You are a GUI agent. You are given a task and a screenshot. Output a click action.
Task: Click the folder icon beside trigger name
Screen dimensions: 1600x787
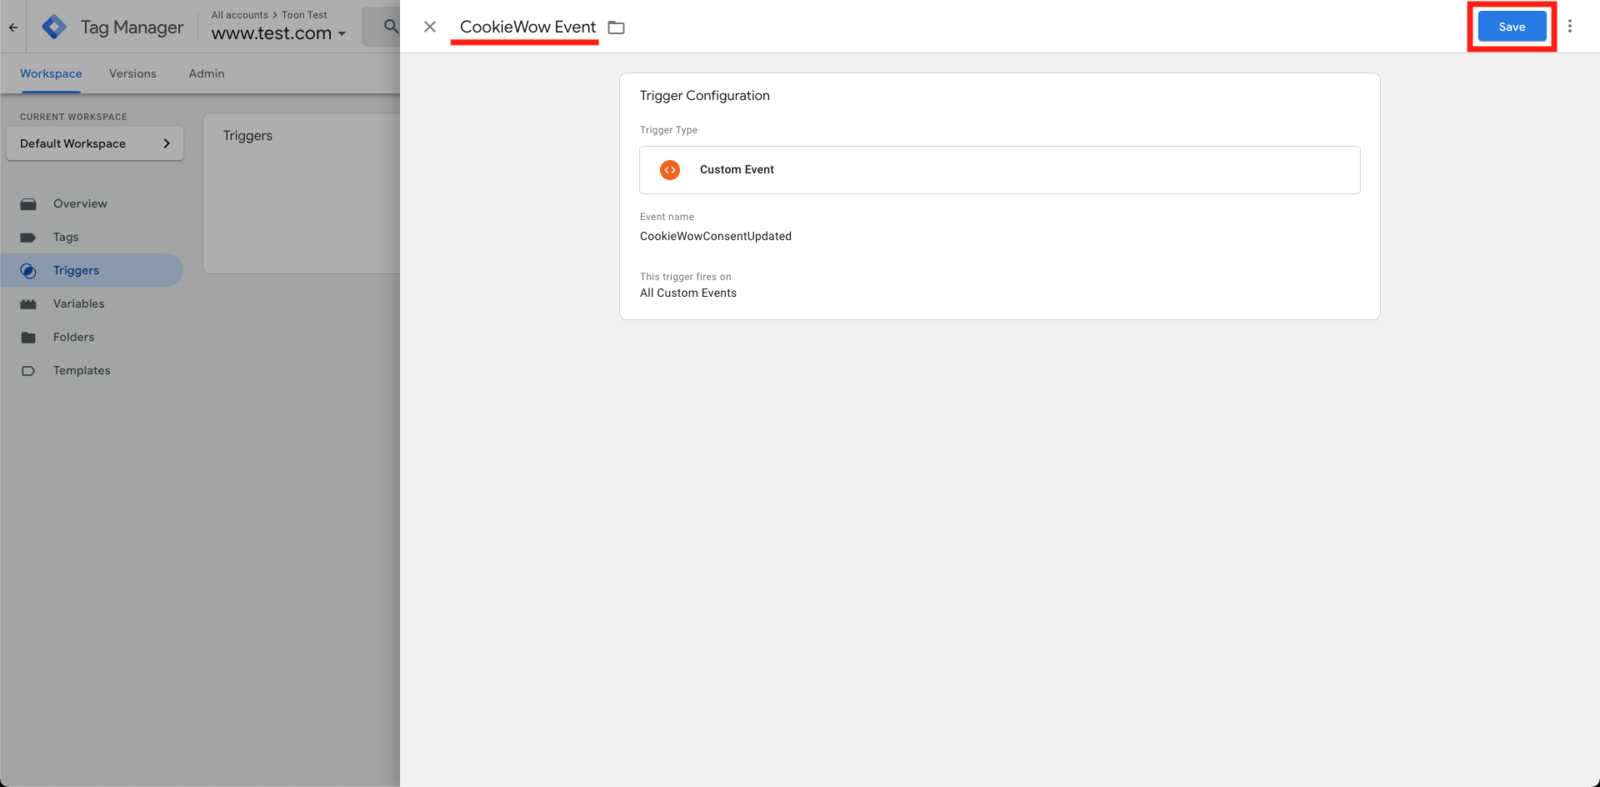click(616, 27)
